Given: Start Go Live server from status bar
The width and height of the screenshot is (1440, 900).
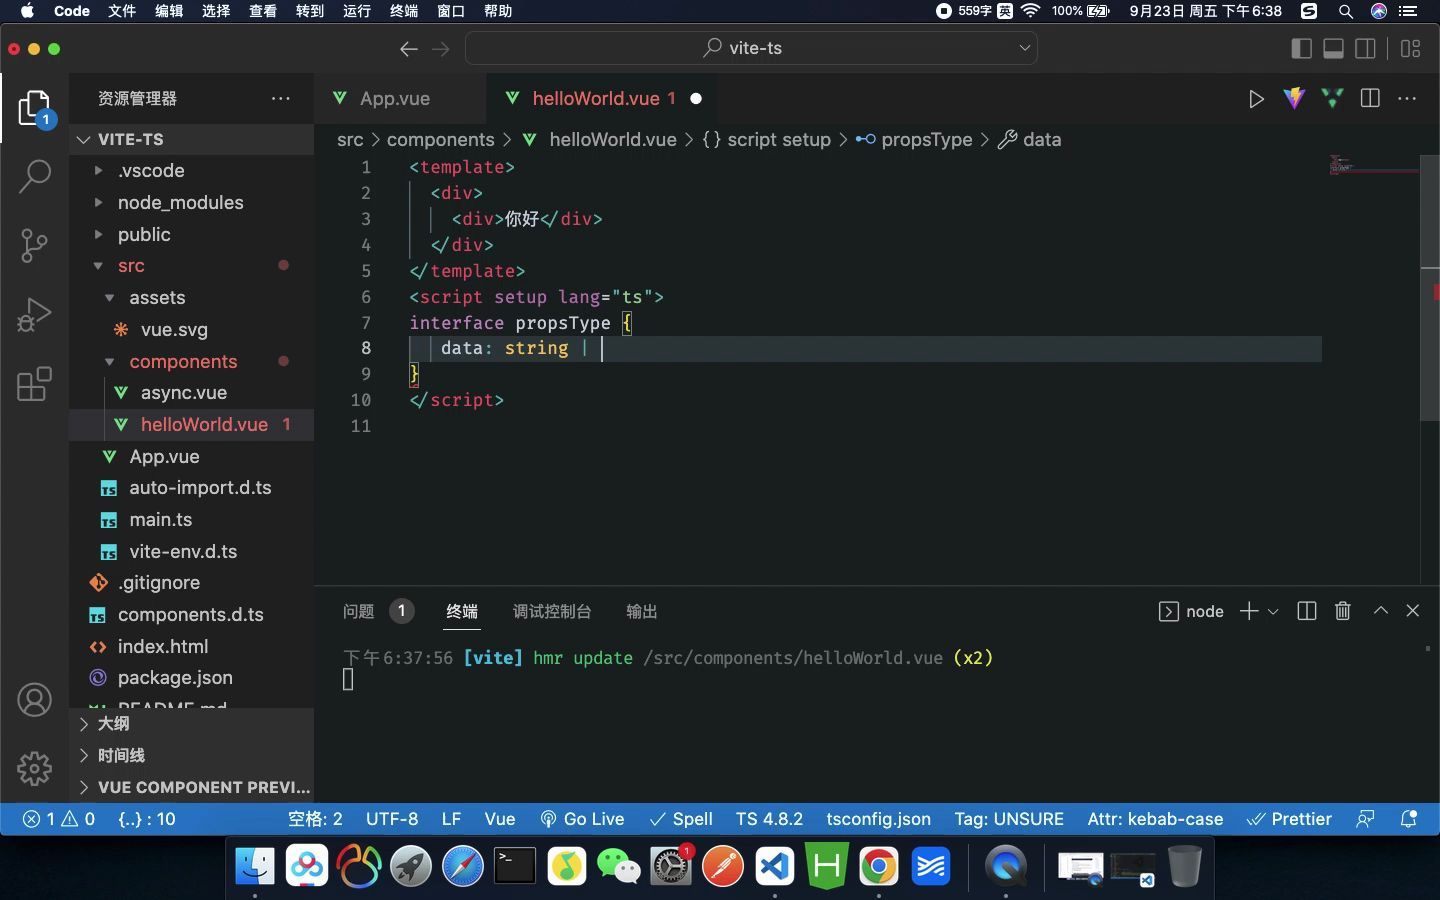Looking at the screenshot, I should tap(582, 819).
